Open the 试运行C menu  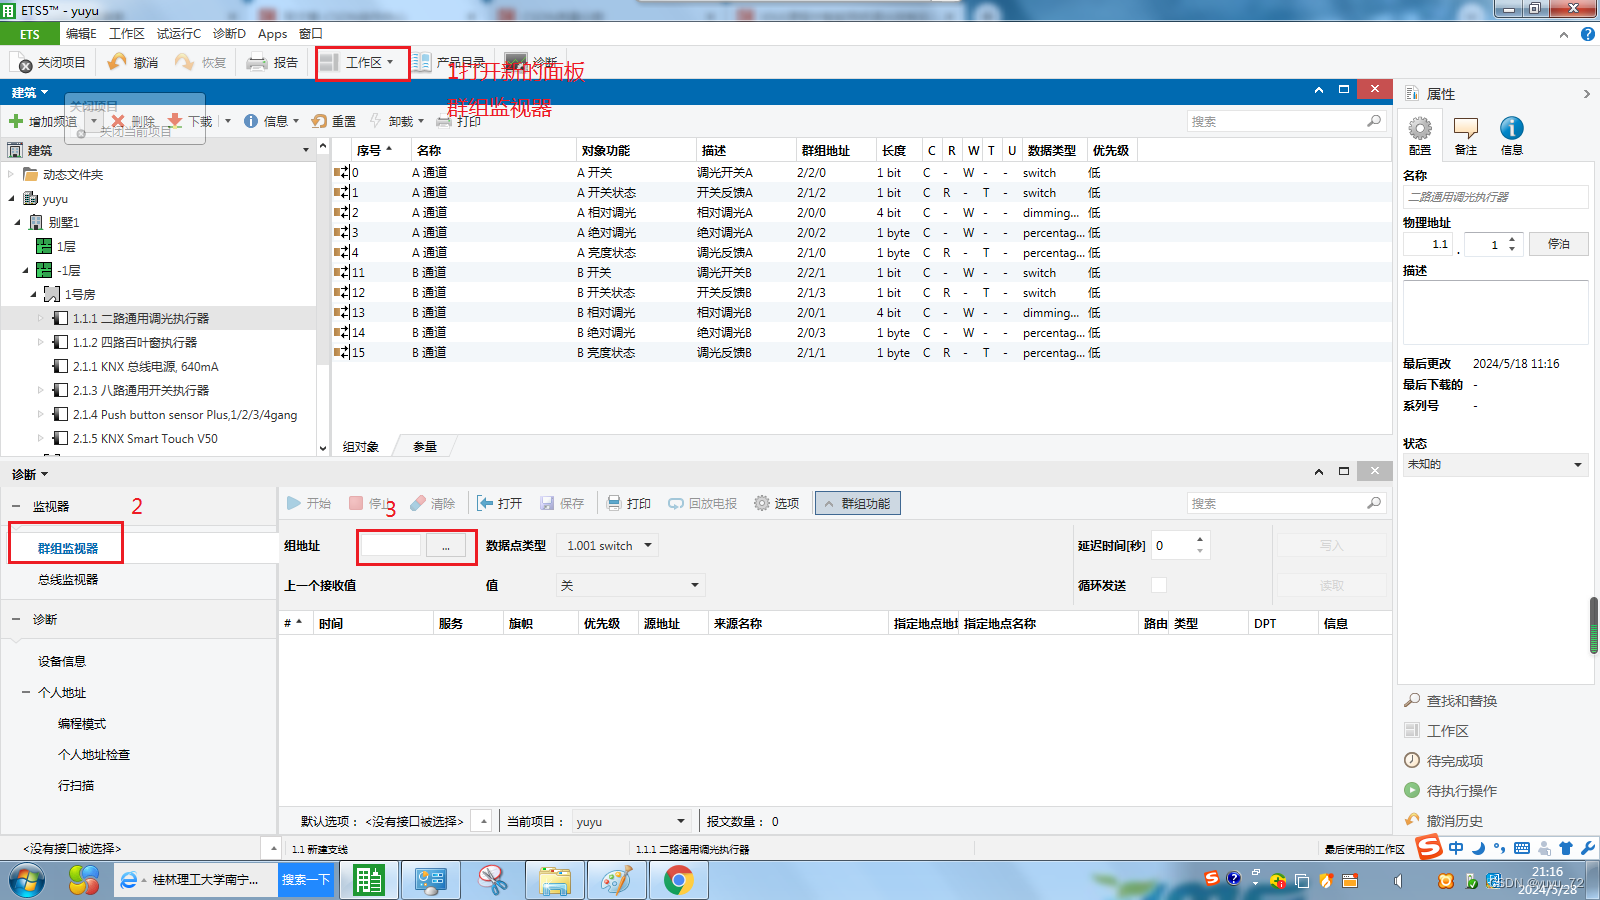click(179, 34)
